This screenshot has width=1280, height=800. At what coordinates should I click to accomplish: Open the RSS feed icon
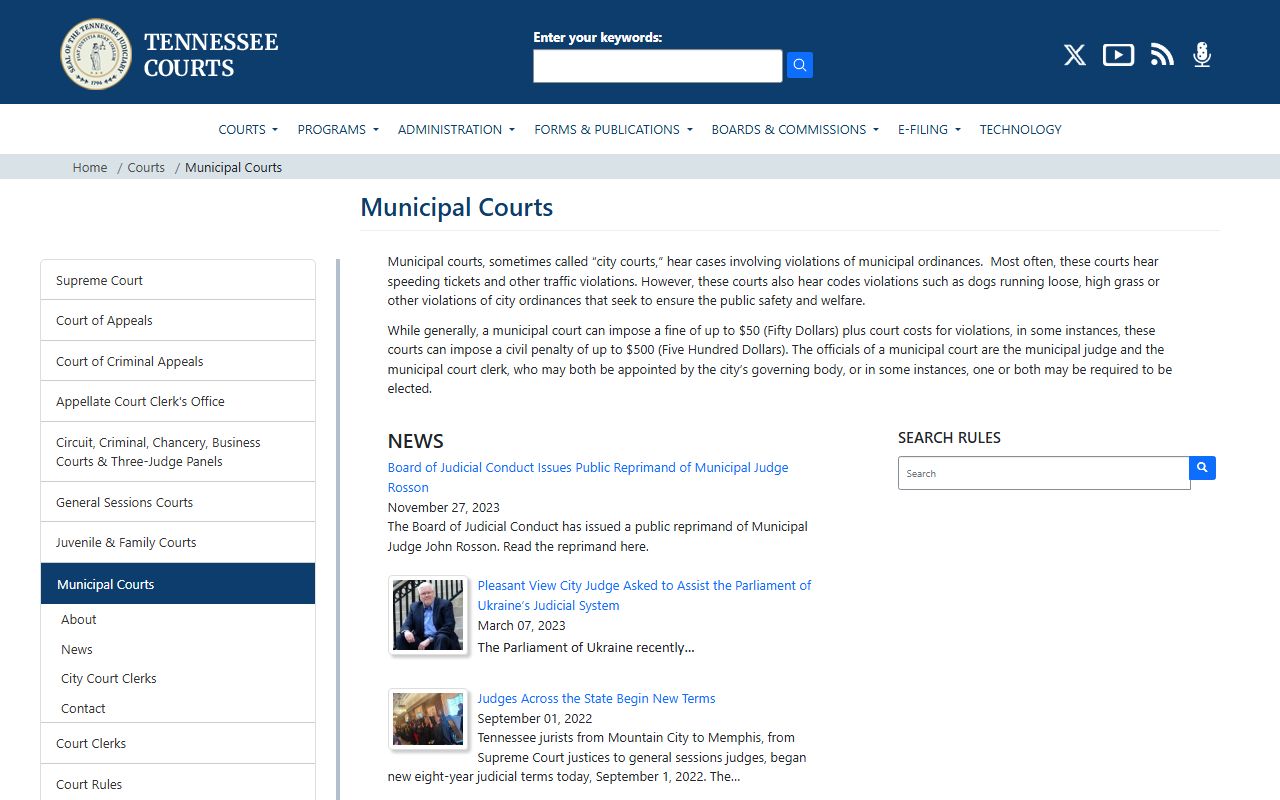pyautogui.click(x=1162, y=55)
